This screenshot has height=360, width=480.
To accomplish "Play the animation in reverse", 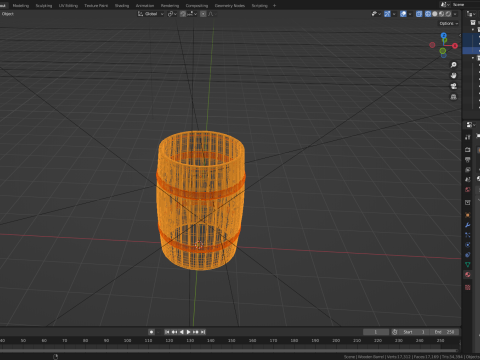I will tap(181, 332).
